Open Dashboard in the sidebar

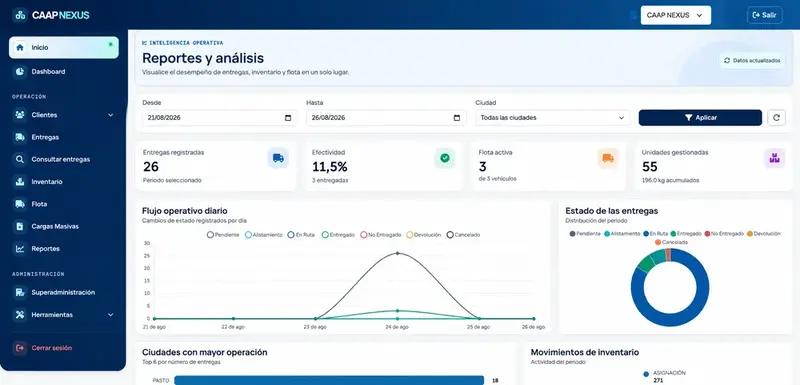[x=64, y=72]
